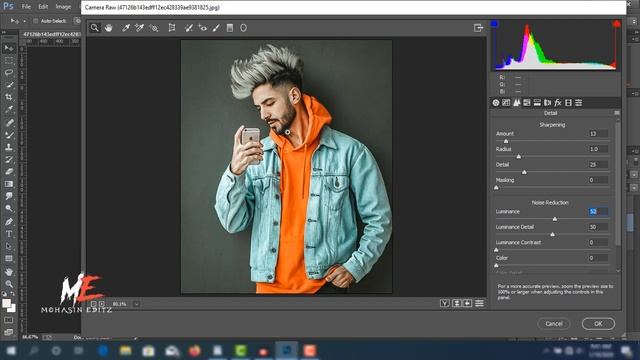Select the Camera Raw Hand tool
Viewport: 640px width, 360px height.
coord(108,28)
